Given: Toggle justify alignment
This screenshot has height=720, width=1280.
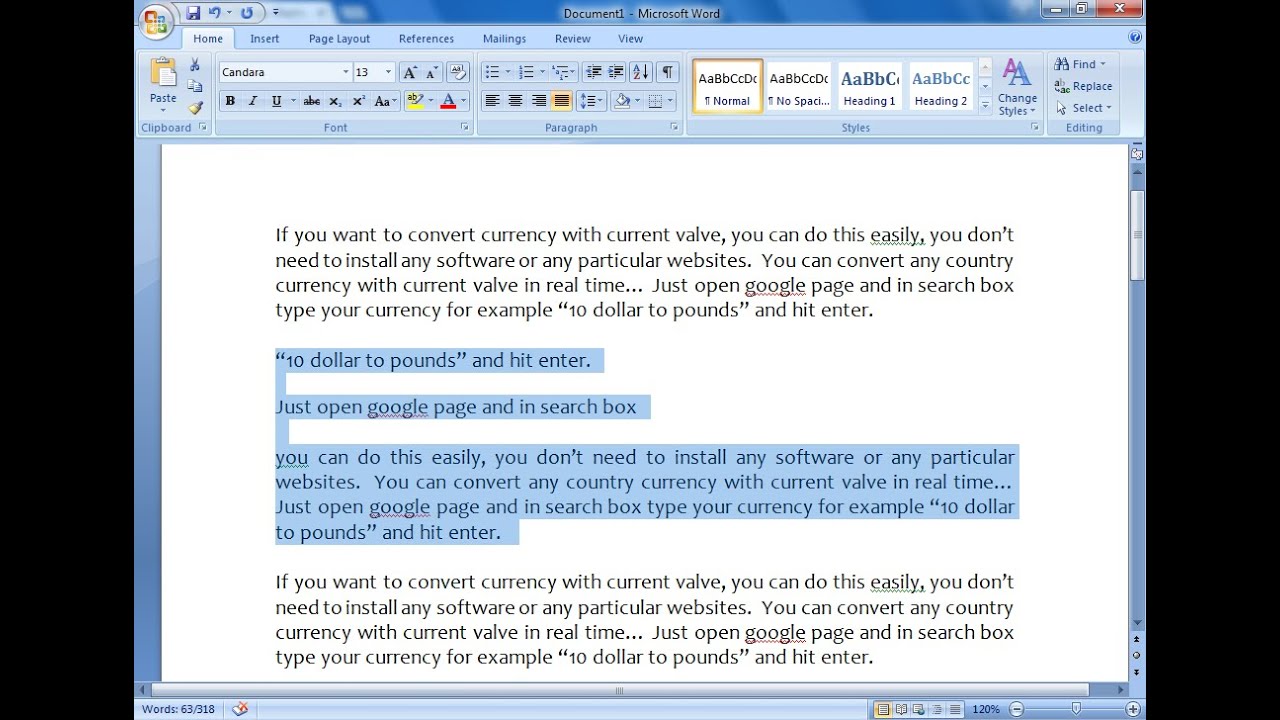Looking at the screenshot, I should click(x=562, y=101).
